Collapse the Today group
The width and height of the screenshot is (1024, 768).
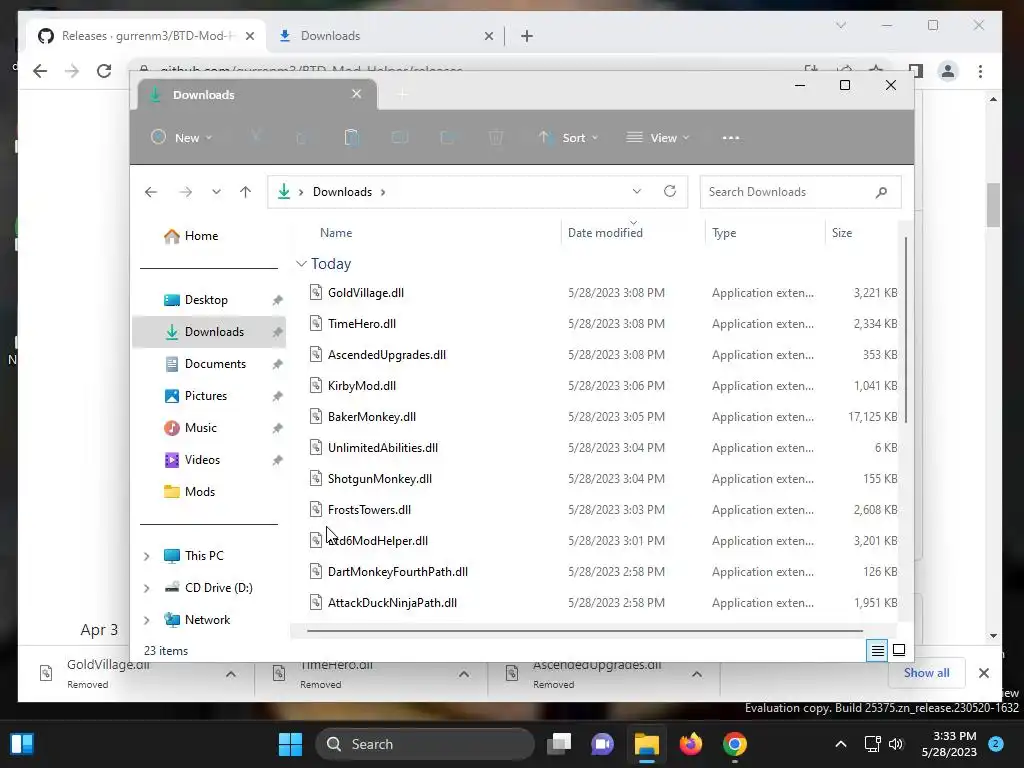[301, 264]
